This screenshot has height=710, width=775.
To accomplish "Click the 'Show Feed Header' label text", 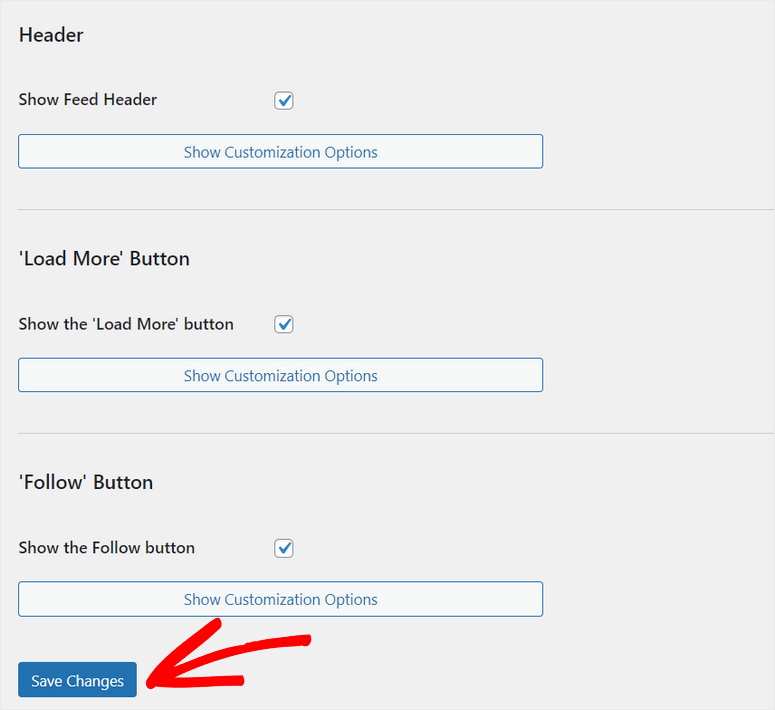I will click(x=87, y=100).
